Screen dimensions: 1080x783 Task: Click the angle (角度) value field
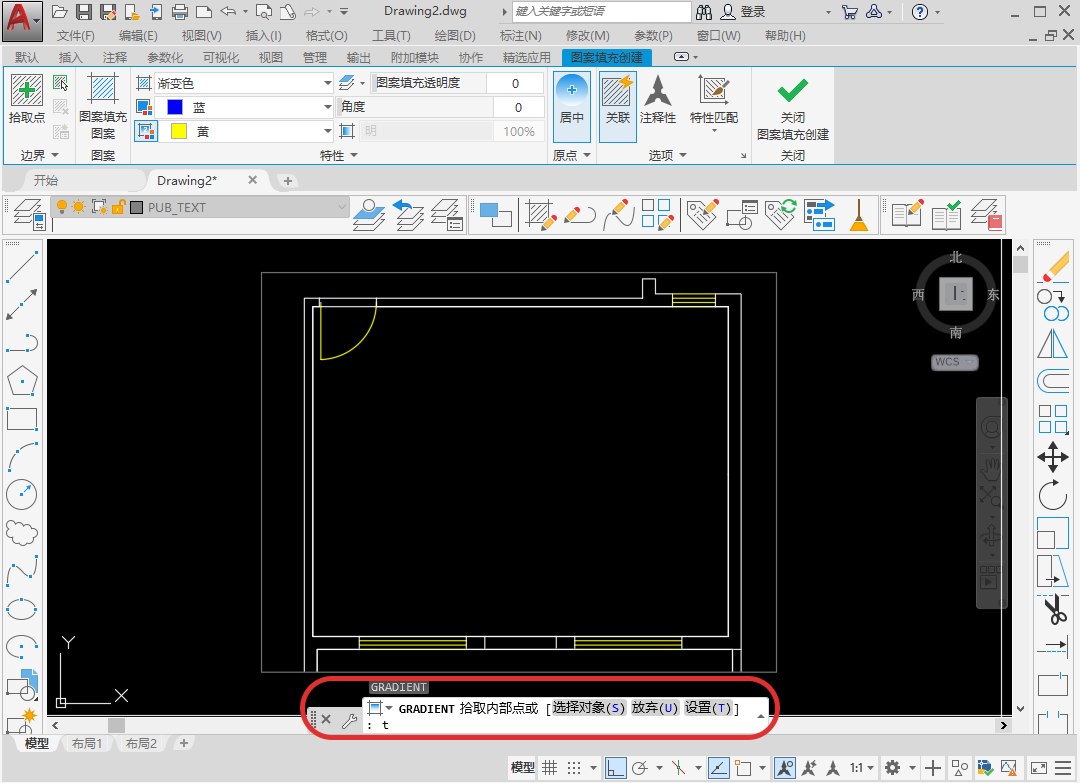(x=519, y=107)
